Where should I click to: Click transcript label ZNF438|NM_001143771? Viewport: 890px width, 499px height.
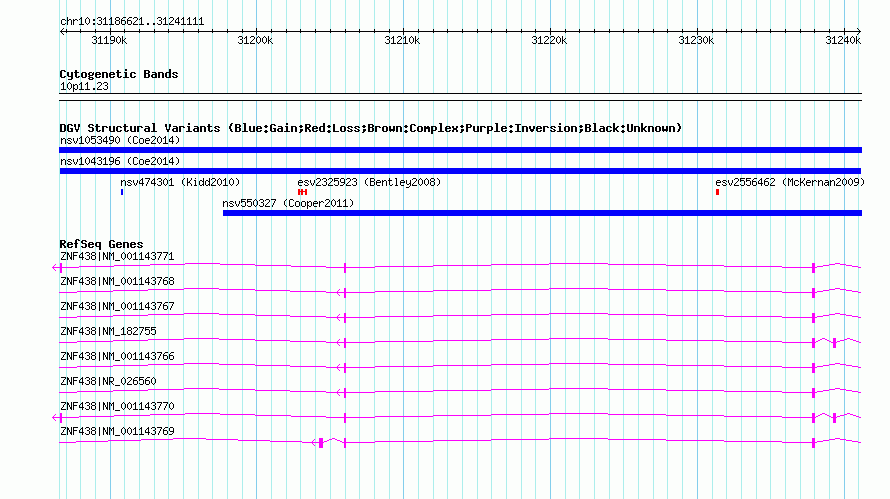pos(117,257)
